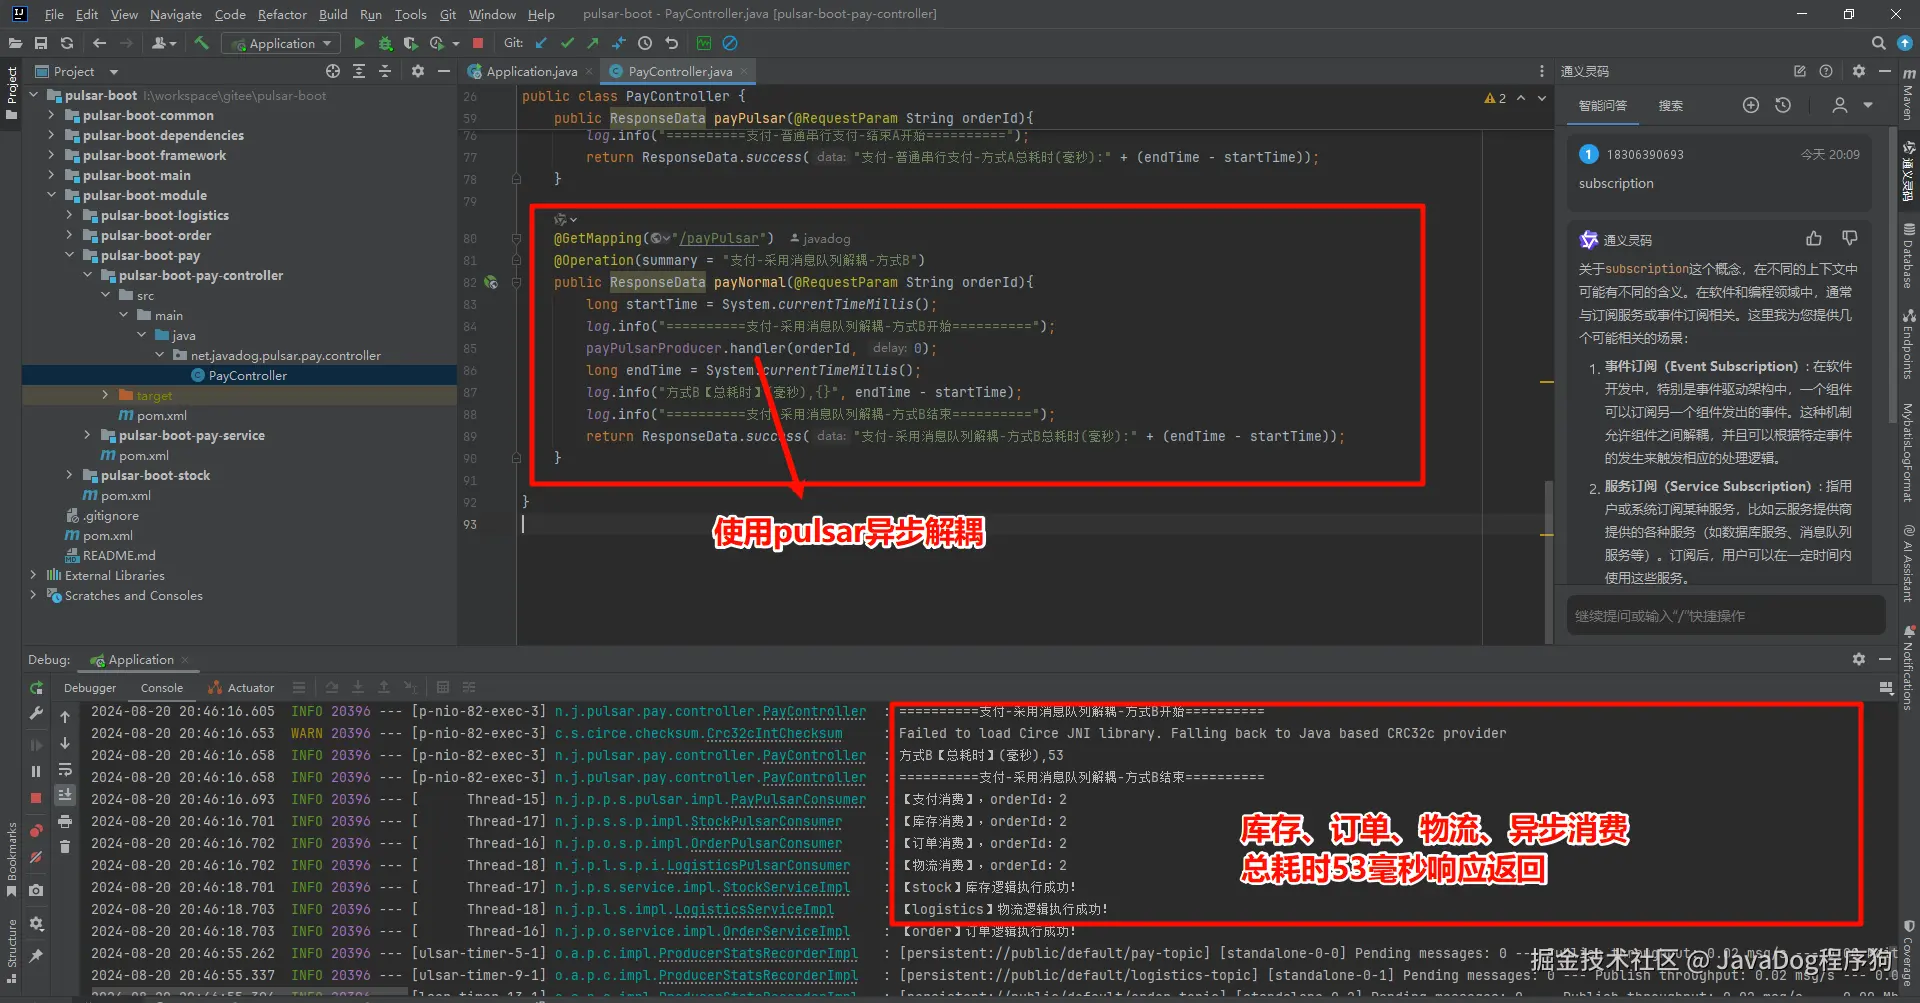Screen dimensions: 1920x1003
Task: Select PayController in project tree
Action: point(247,375)
